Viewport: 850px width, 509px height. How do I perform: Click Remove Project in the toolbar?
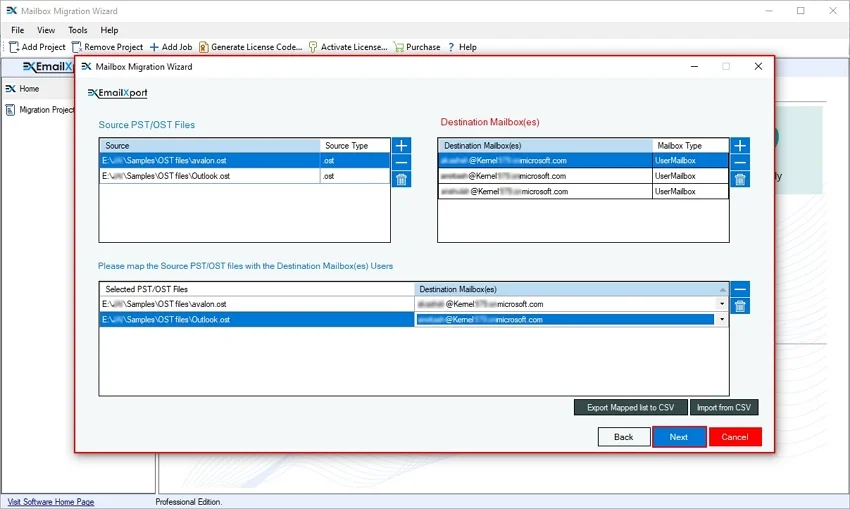click(107, 47)
